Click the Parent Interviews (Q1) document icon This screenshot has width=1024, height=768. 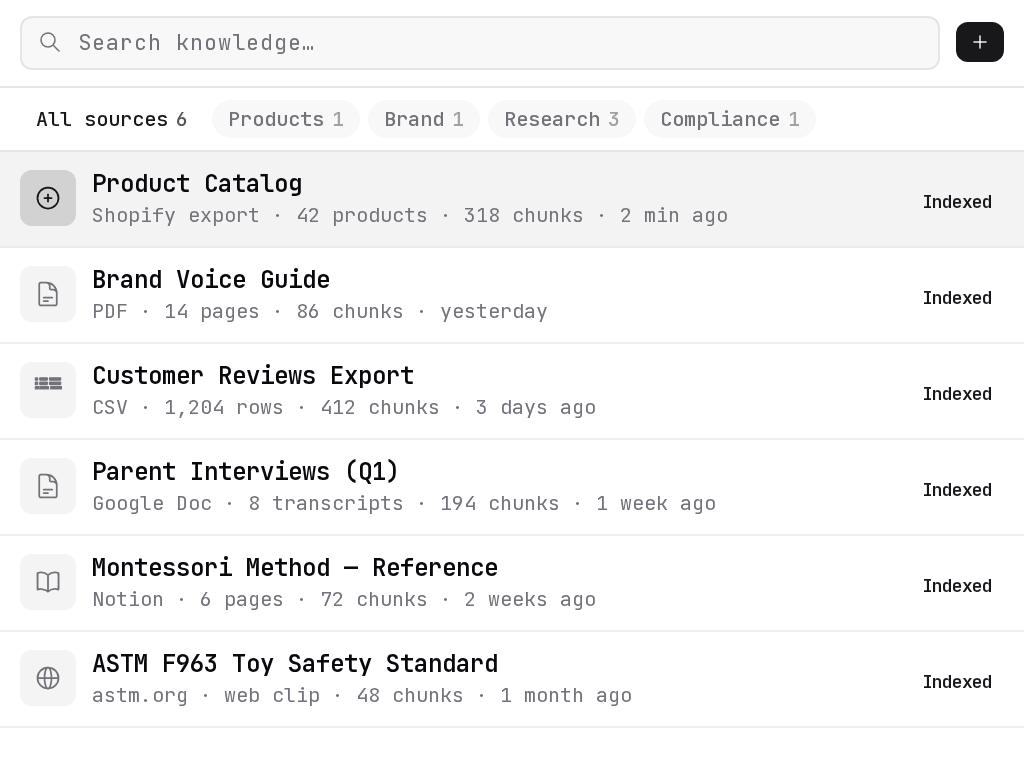48,486
